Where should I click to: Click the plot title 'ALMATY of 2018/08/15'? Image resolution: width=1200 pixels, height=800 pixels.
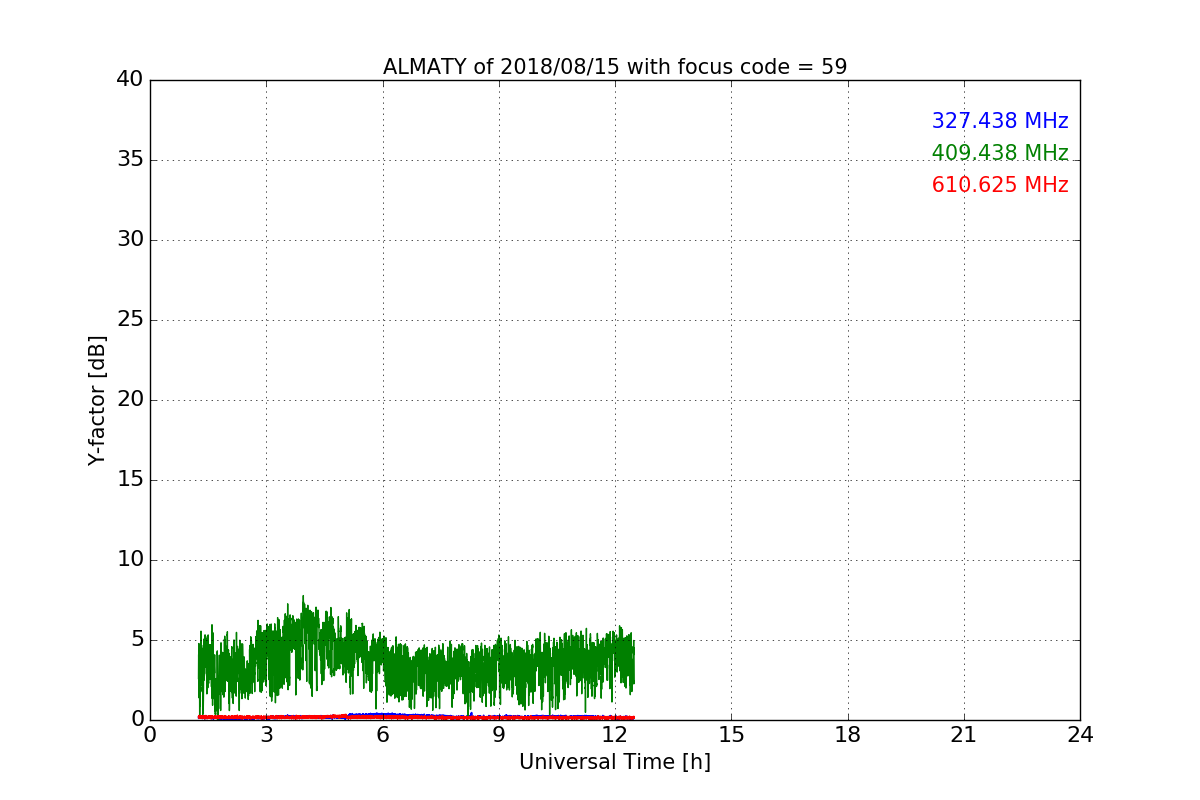[x=615, y=67]
